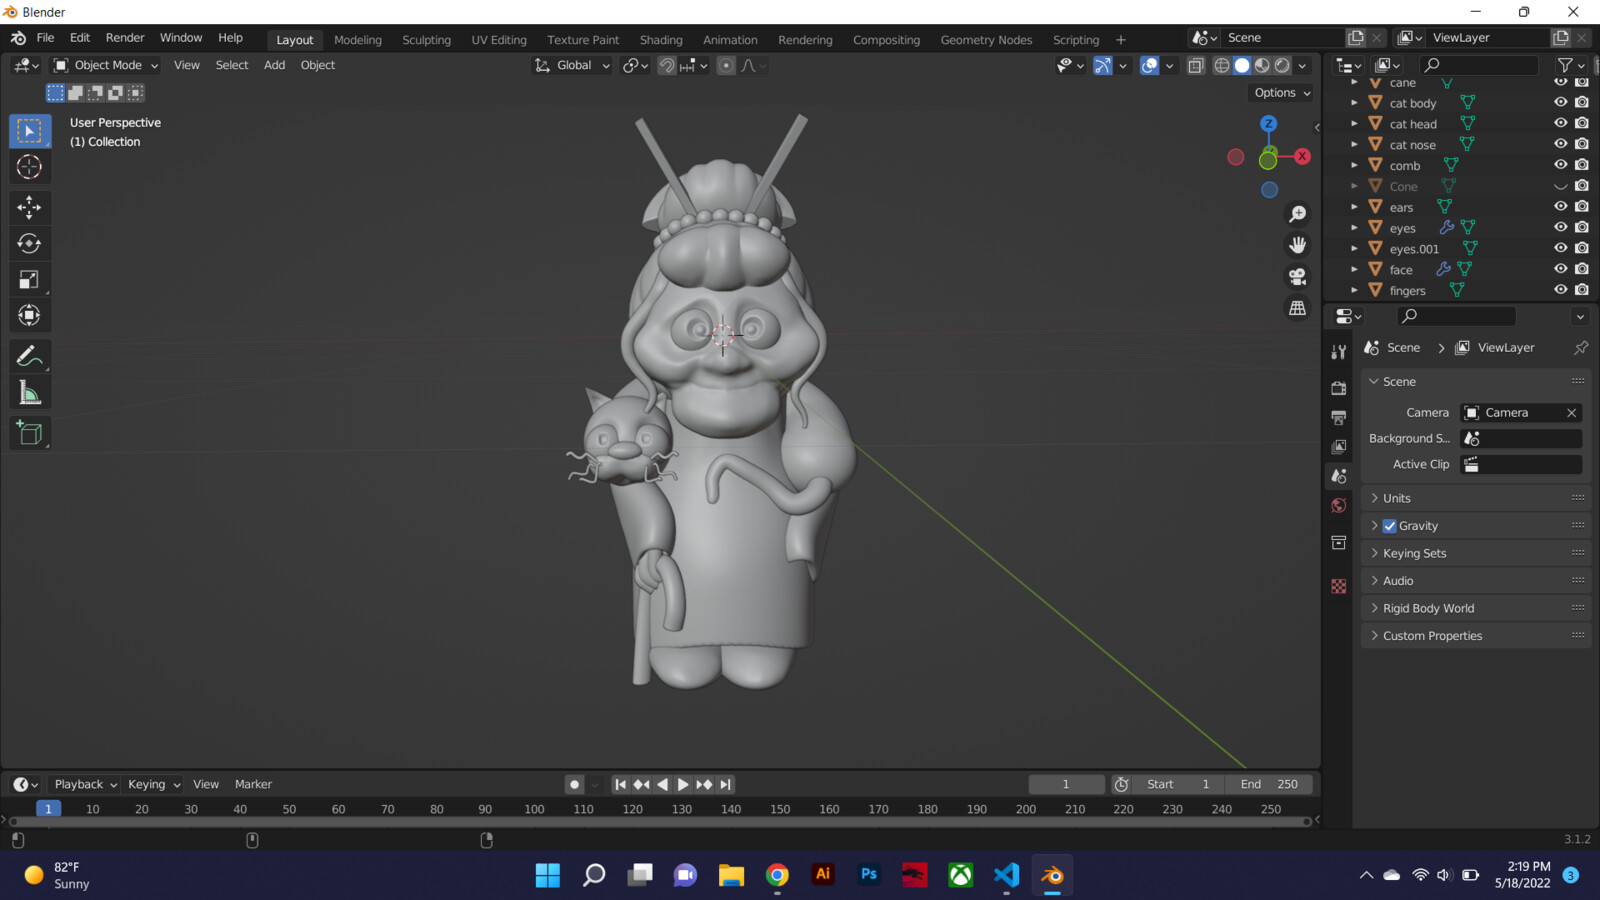Select the Annotate tool in the toolbar
The width and height of the screenshot is (1600, 900).
(30, 355)
